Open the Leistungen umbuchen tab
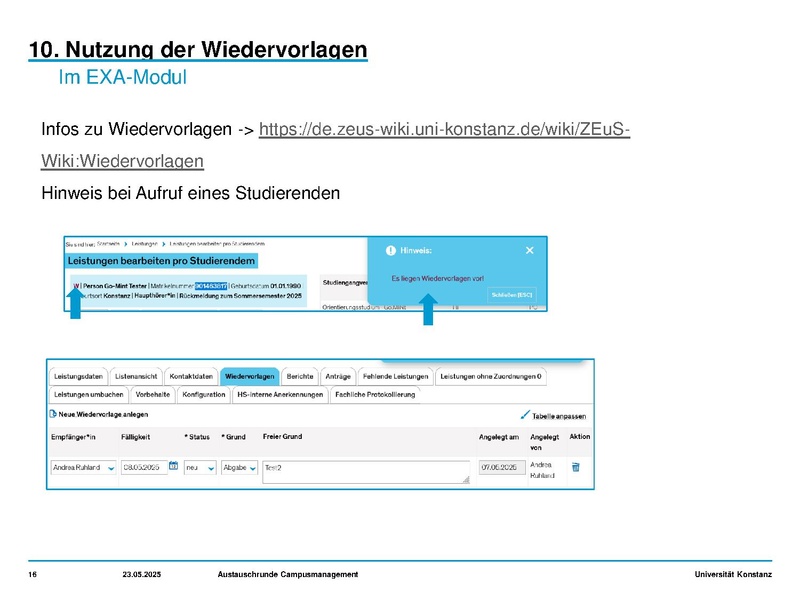The height and width of the screenshot is (600, 800). [89, 395]
